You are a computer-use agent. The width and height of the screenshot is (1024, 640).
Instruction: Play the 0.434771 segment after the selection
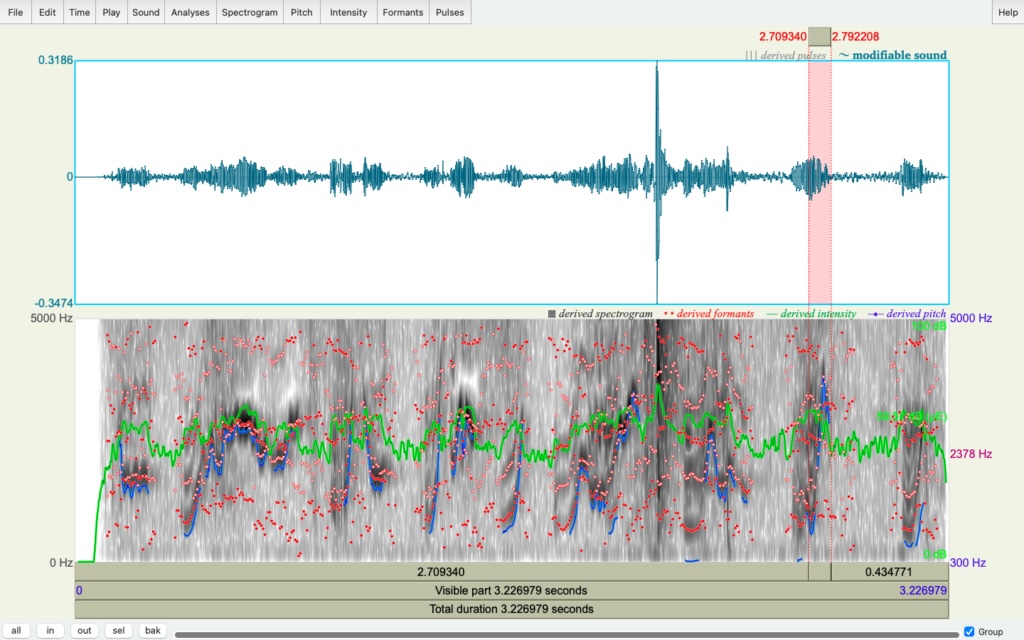coord(889,572)
